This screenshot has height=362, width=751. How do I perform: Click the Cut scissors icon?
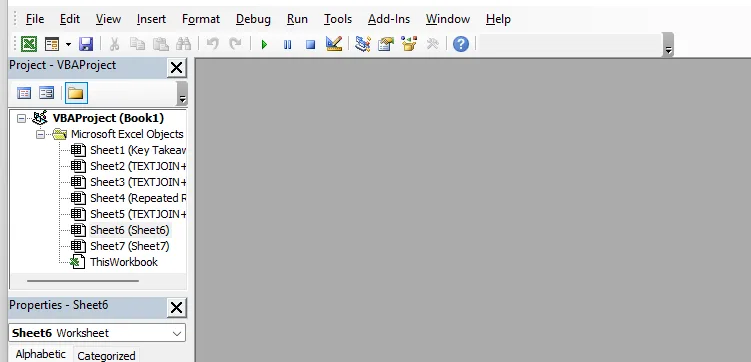(x=114, y=44)
